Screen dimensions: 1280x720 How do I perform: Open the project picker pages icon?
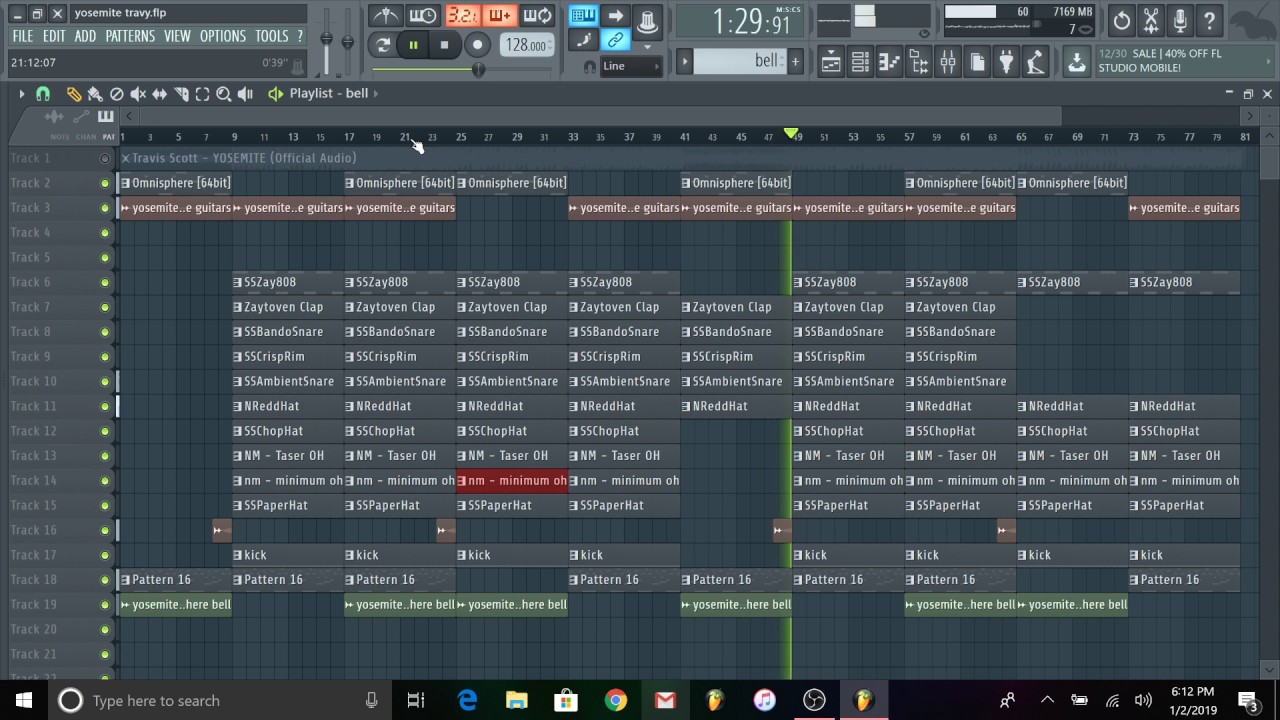click(977, 62)
